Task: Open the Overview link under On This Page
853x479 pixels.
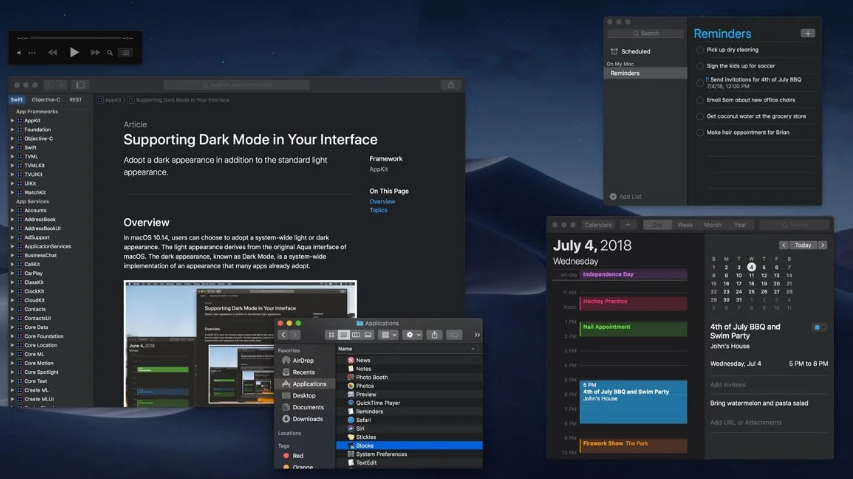Action: (x=382, y=202)
